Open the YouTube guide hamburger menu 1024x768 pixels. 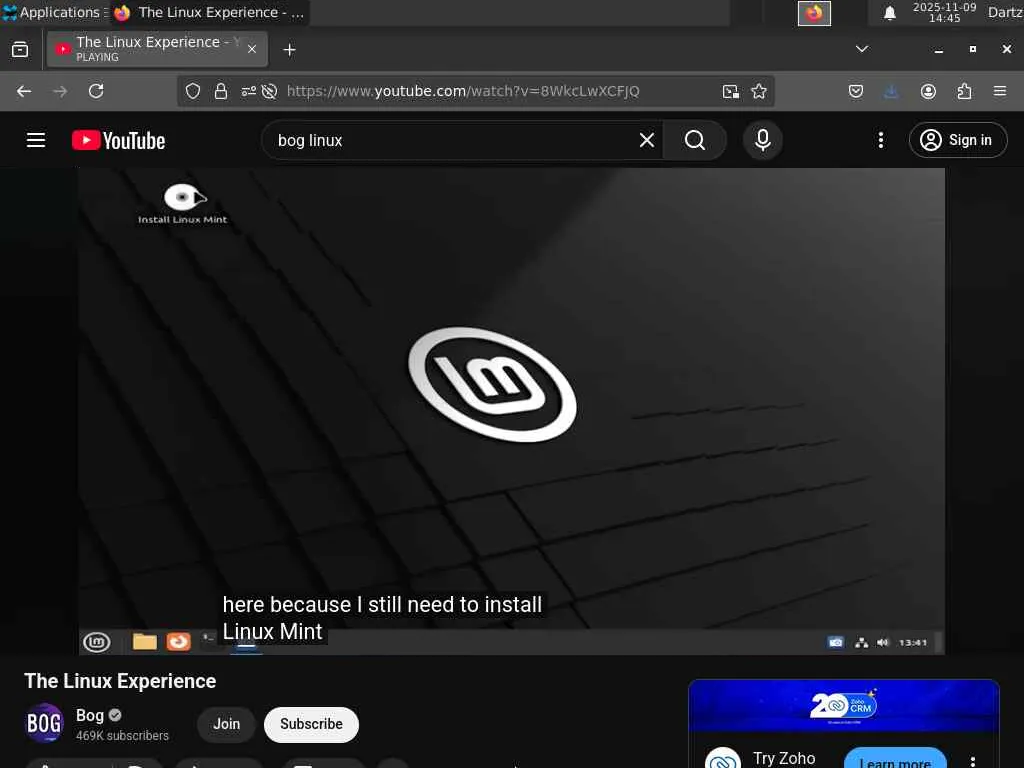pos(36,140)
